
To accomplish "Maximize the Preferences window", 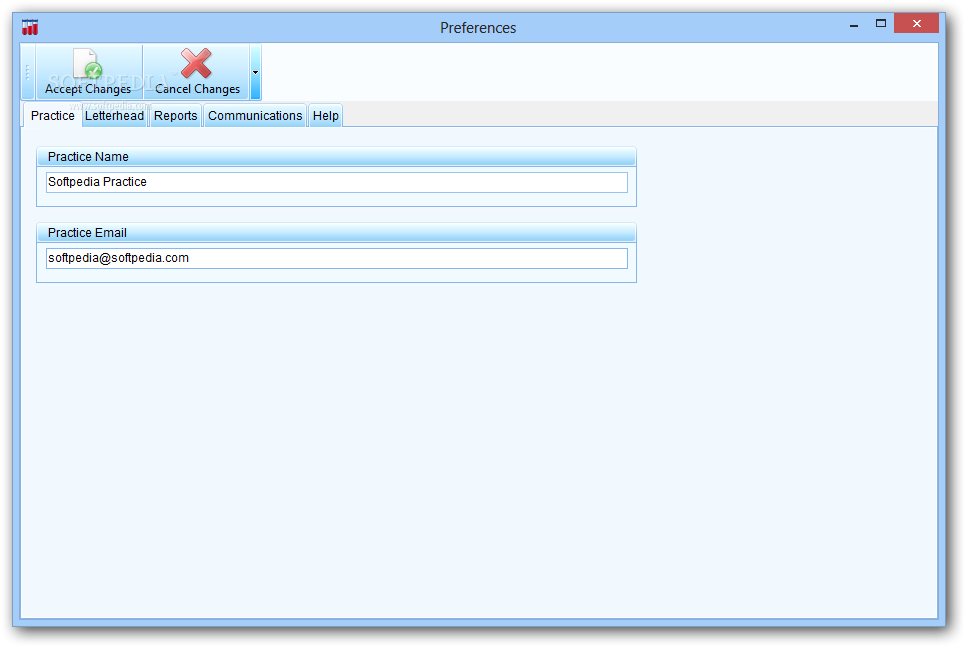I will (881, 23).
